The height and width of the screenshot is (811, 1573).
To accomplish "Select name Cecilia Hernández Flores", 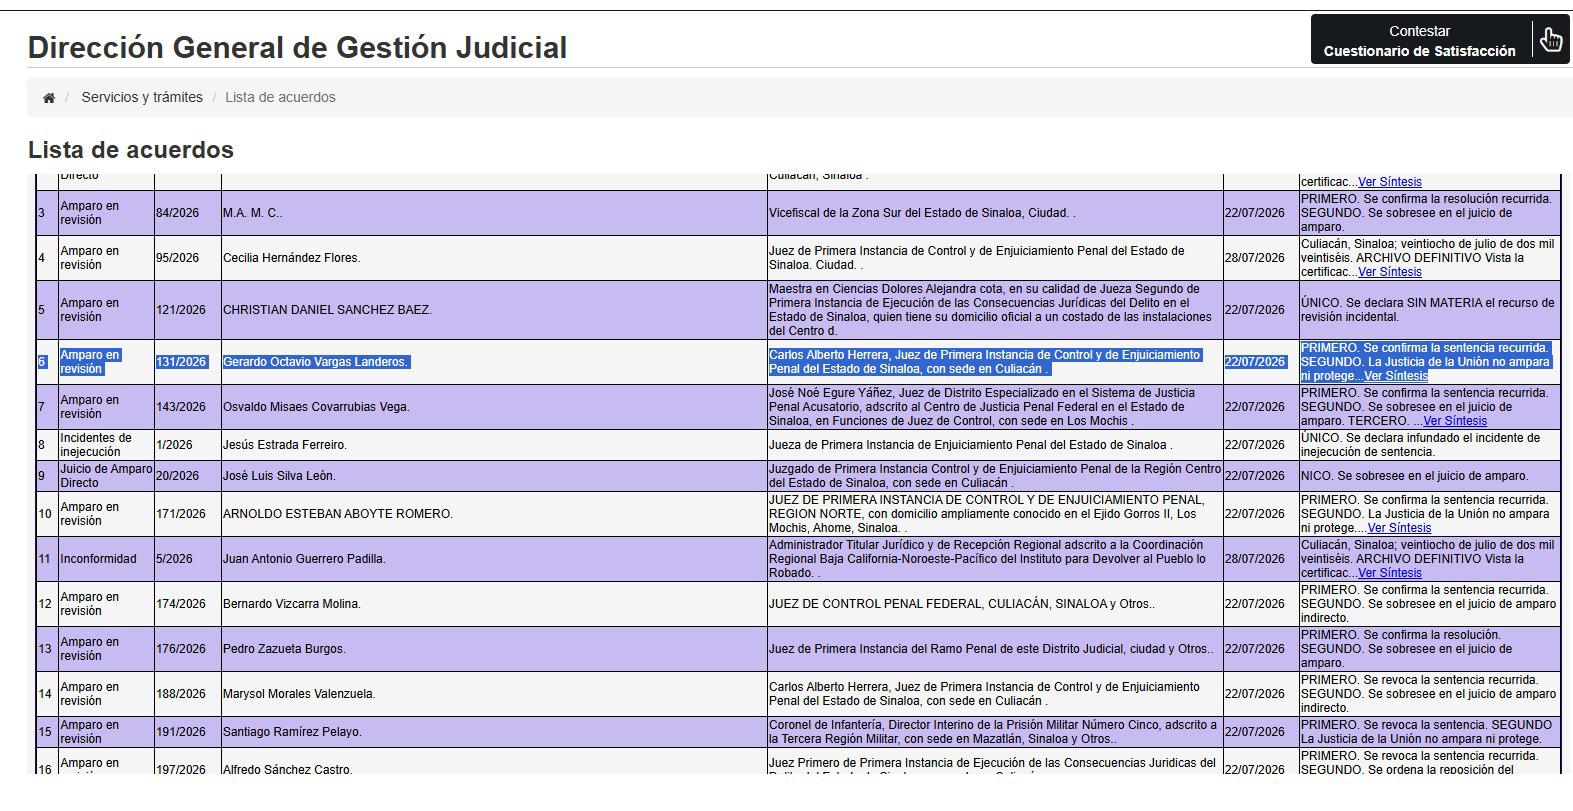I will point(291,258).
